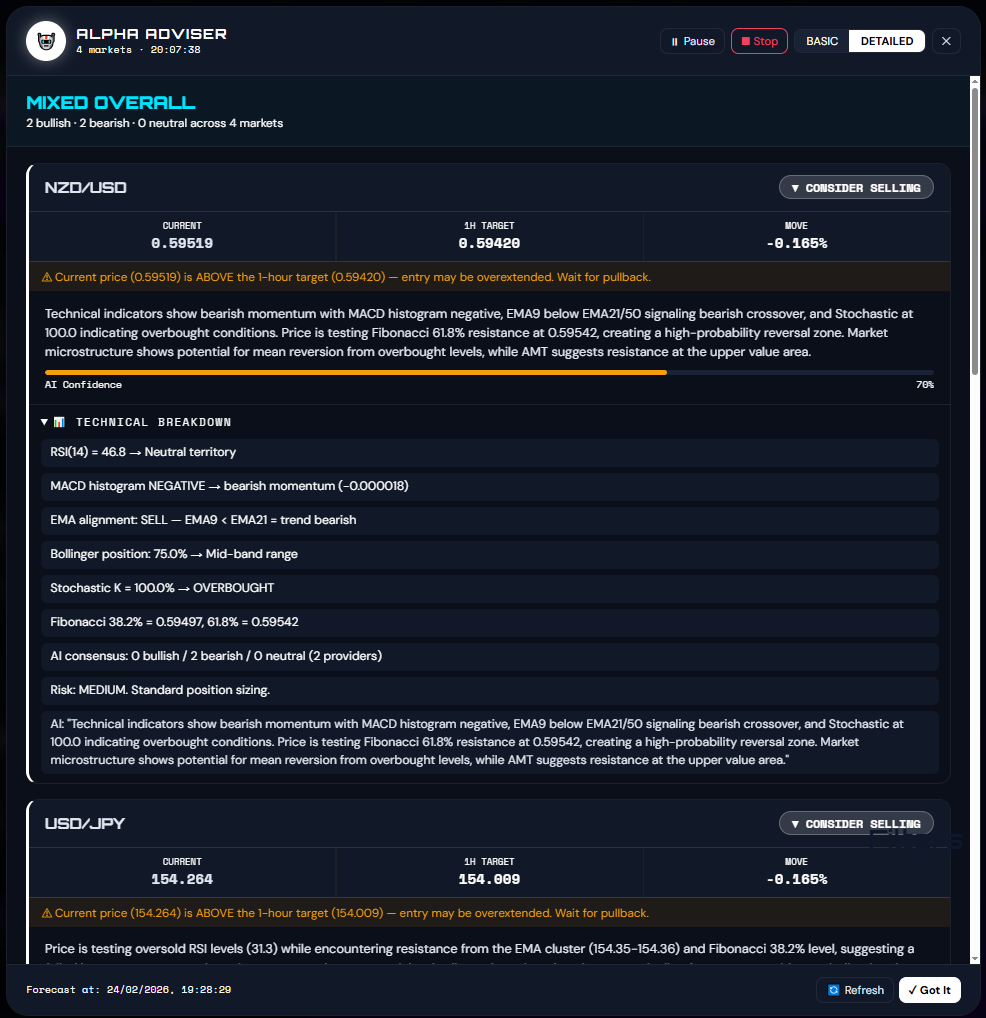Click the USD/JPY Consider Selling badge

coord(856,824)
